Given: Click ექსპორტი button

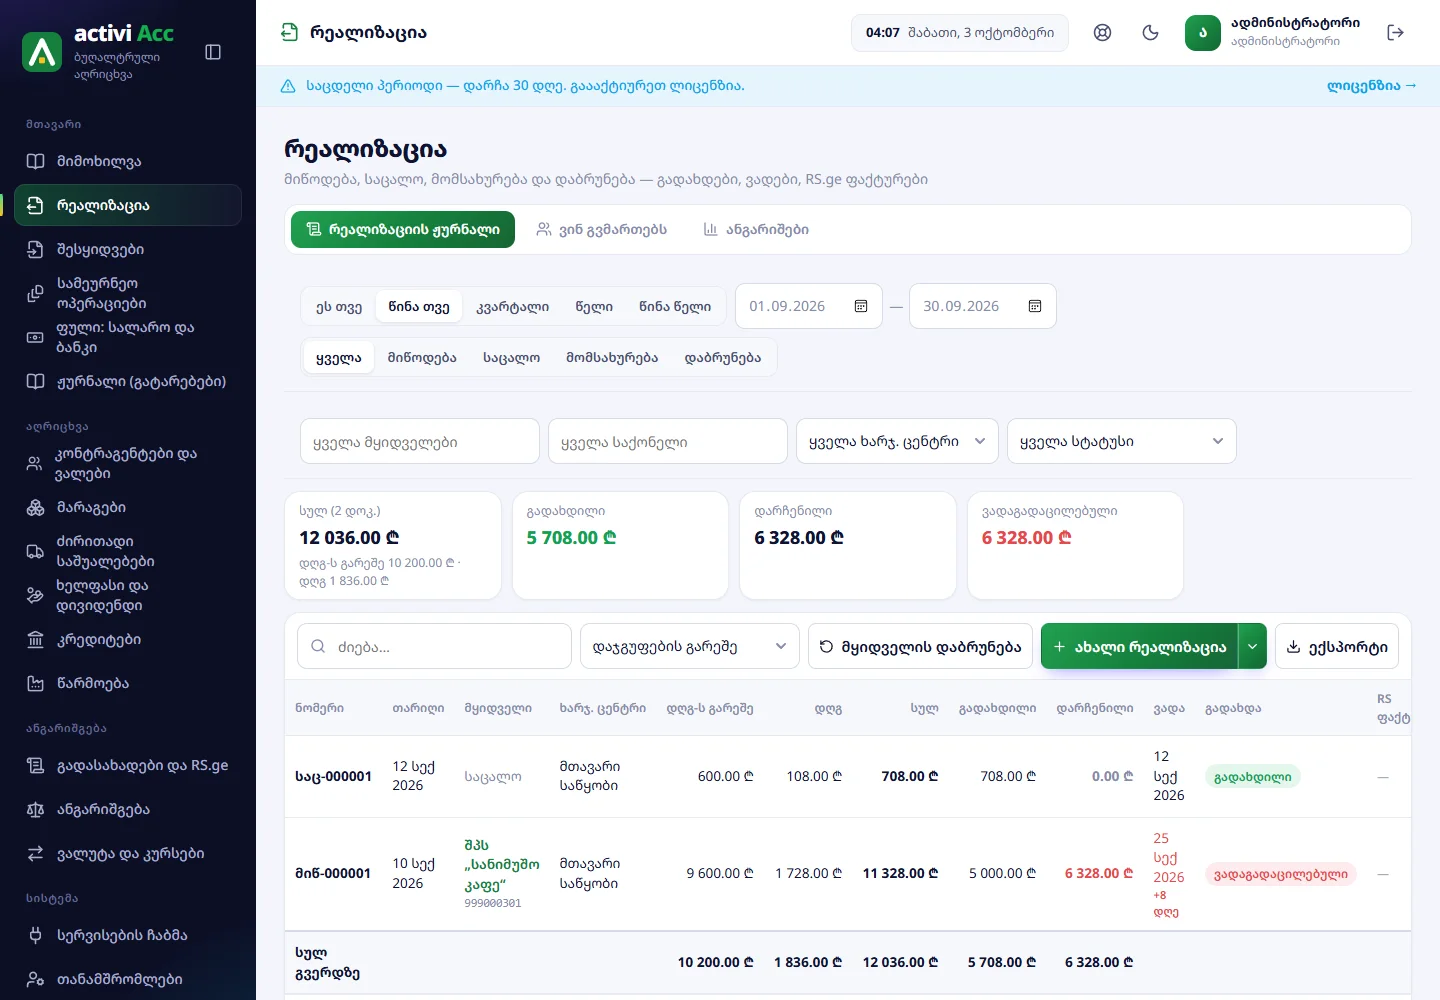Looking at the screenshot, I should [x=1337, y=646].
